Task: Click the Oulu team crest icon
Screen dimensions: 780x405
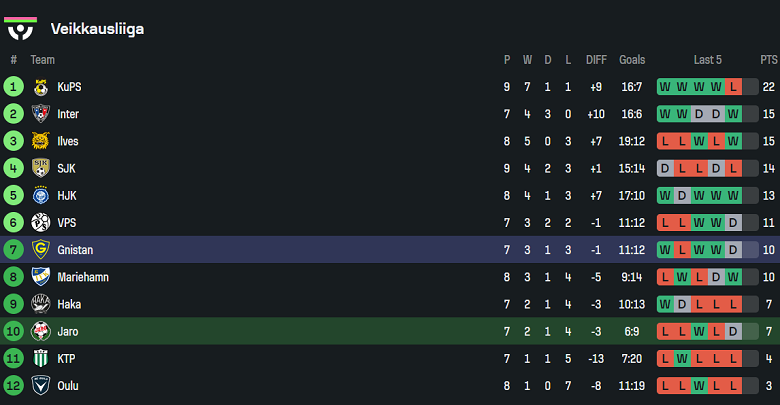Action: coord(41,385)
